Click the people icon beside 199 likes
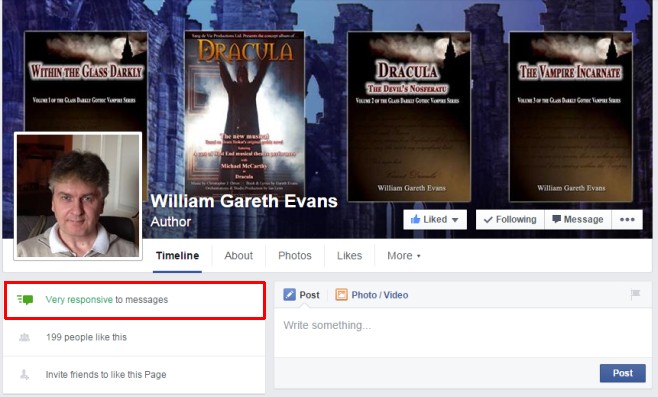Screen dimensions: 658x397 point(25,337)
